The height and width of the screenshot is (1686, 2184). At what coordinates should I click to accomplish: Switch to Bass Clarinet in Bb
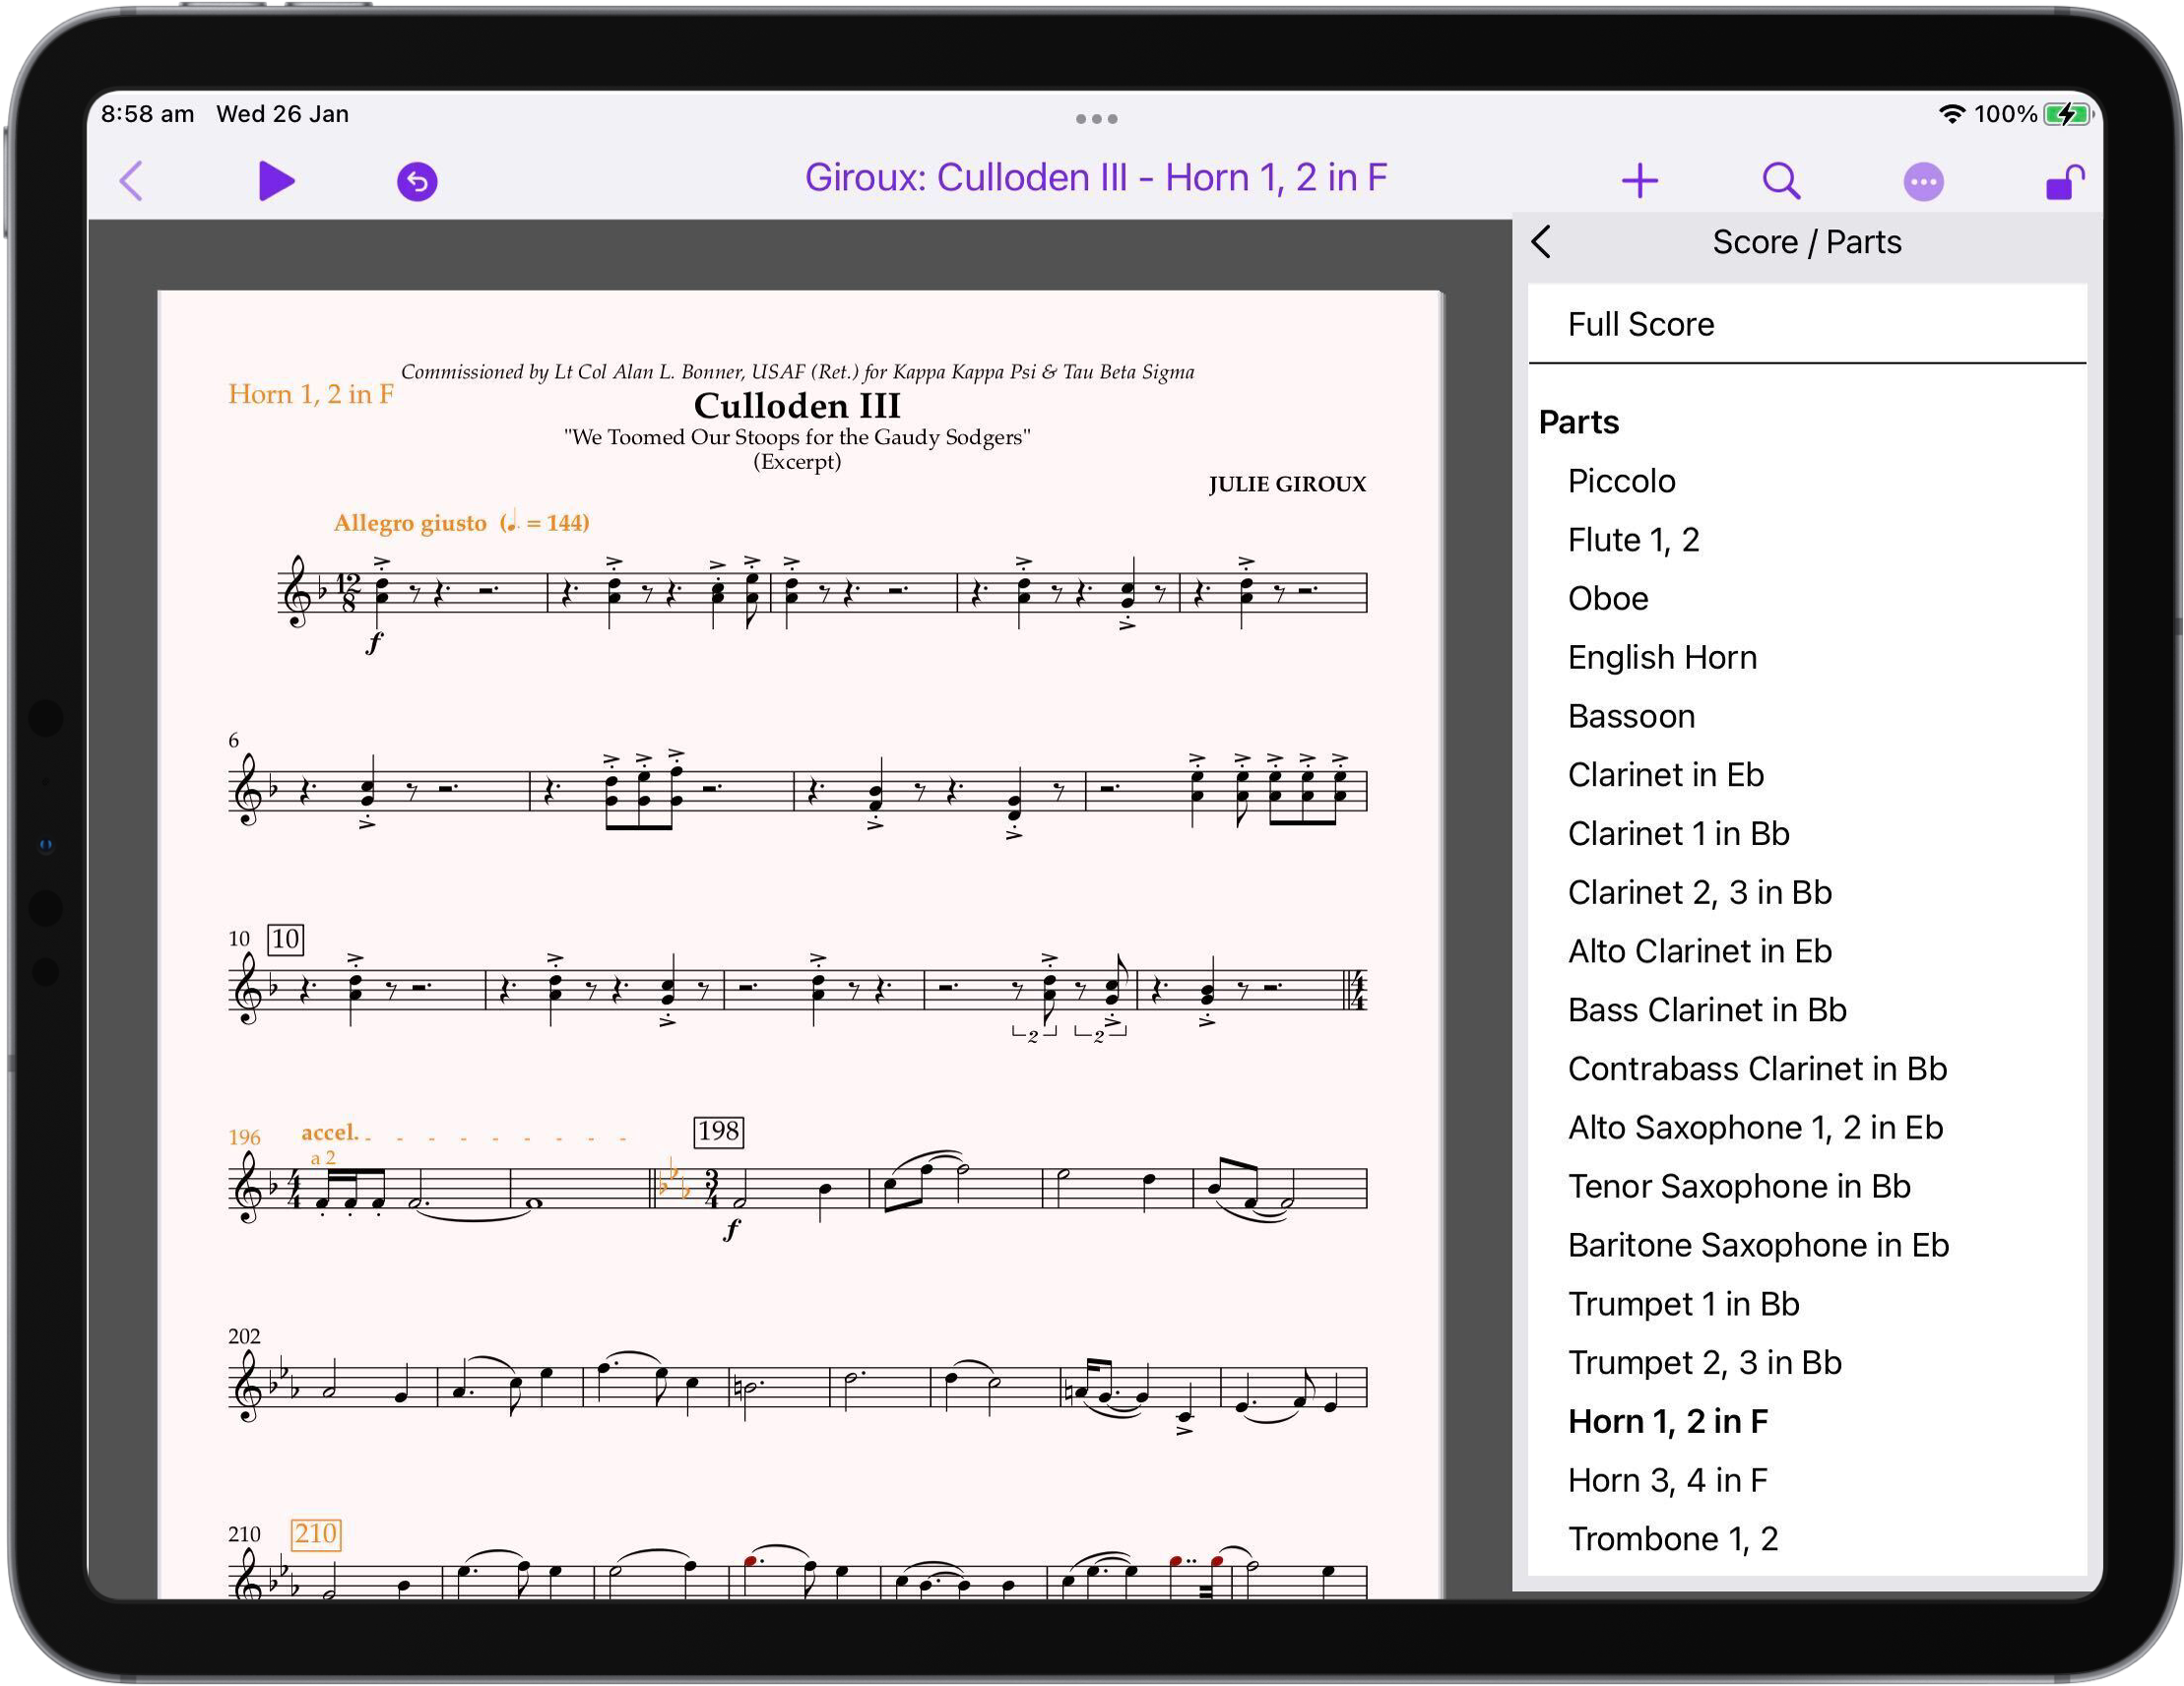[x=1806, y=1010]
